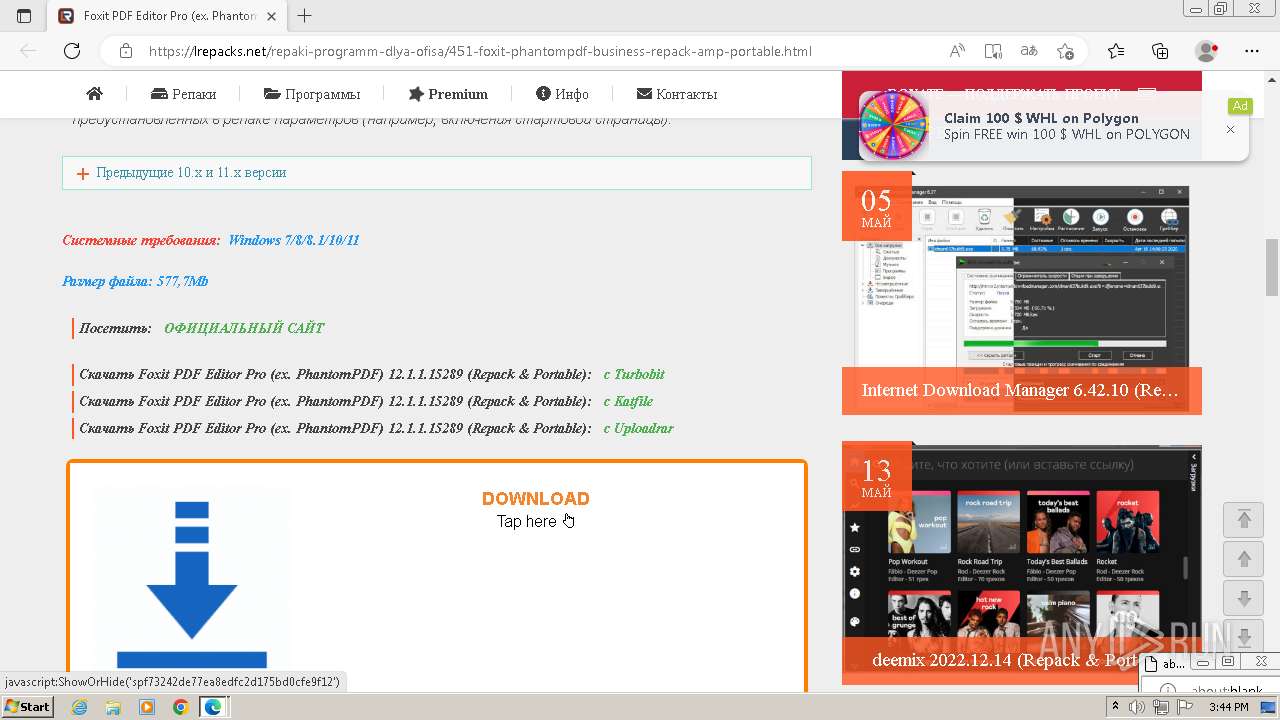Click the single up arrow page button

[x=1244, y=558]
